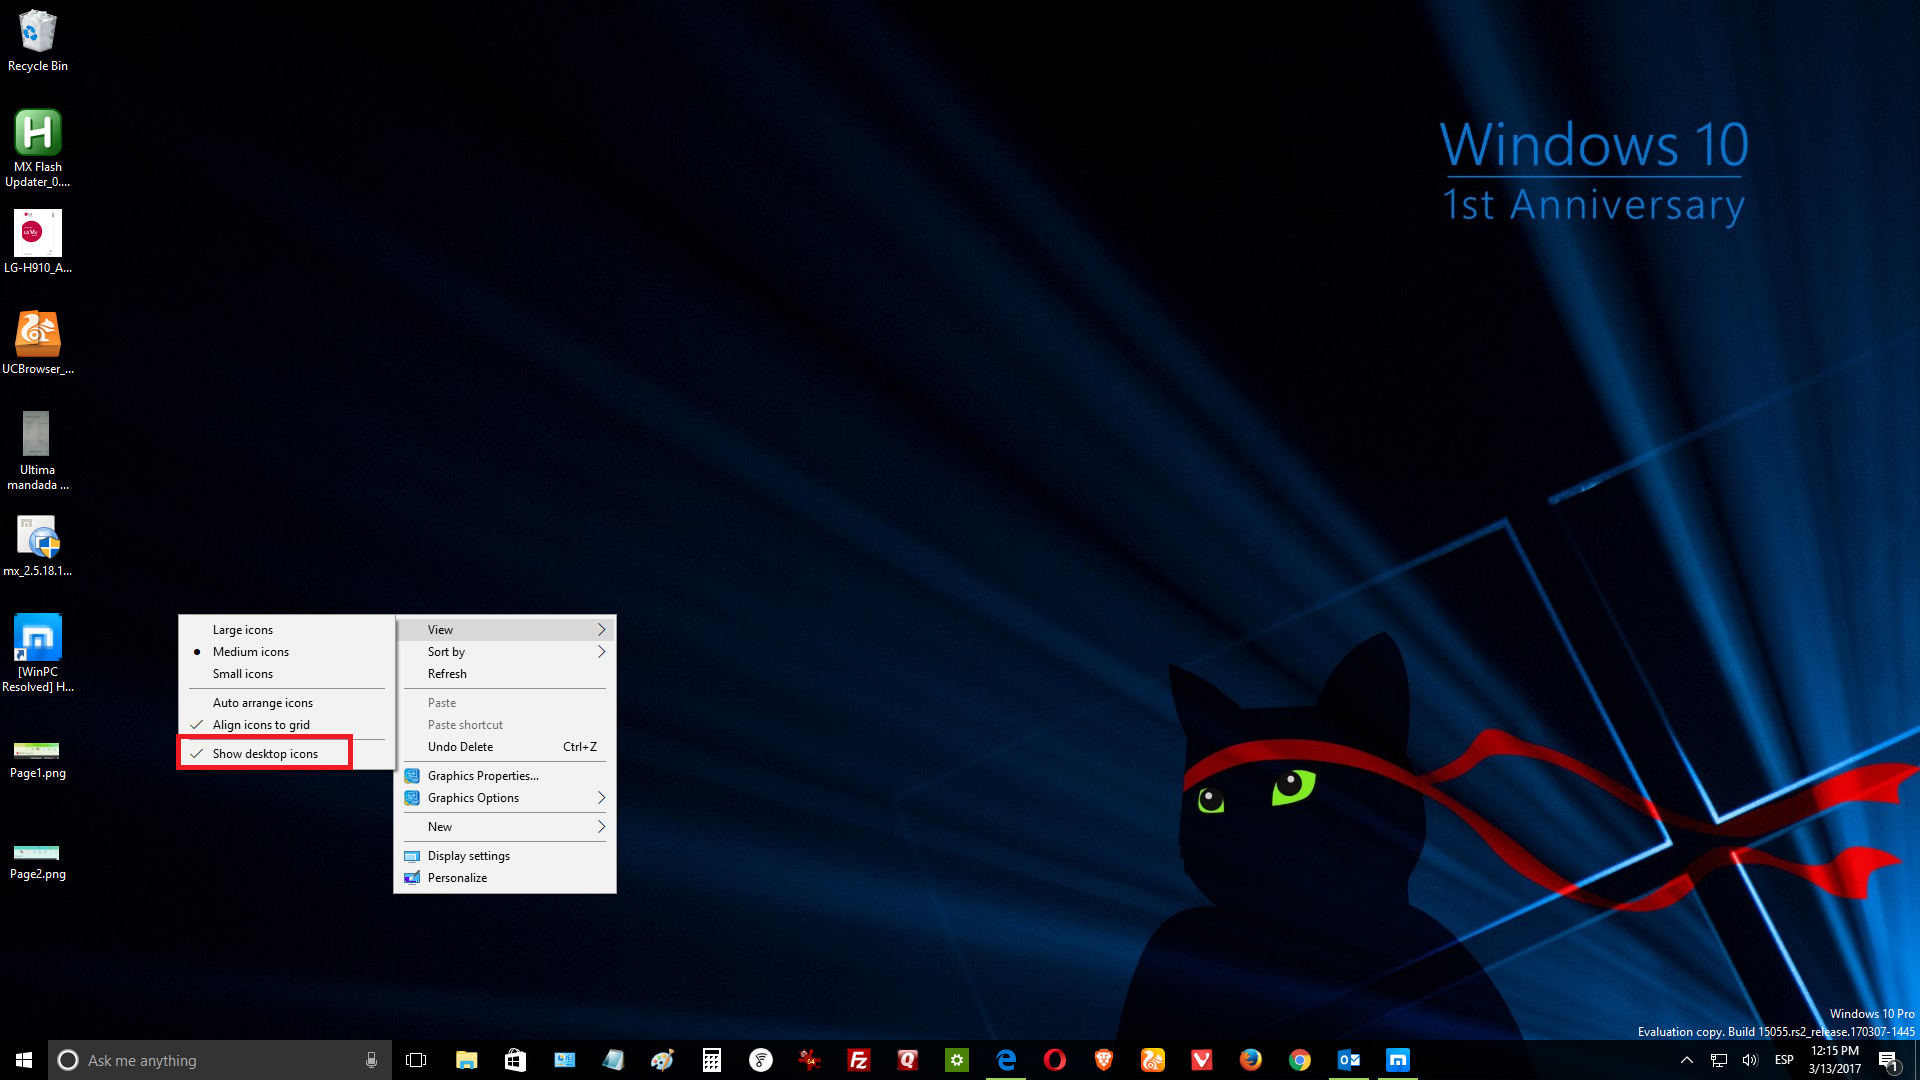Image resolution: width=1920 pixels, height=1080 pixels.
Task: Open the clock and date flyout
Action: coord(1835,1060)
